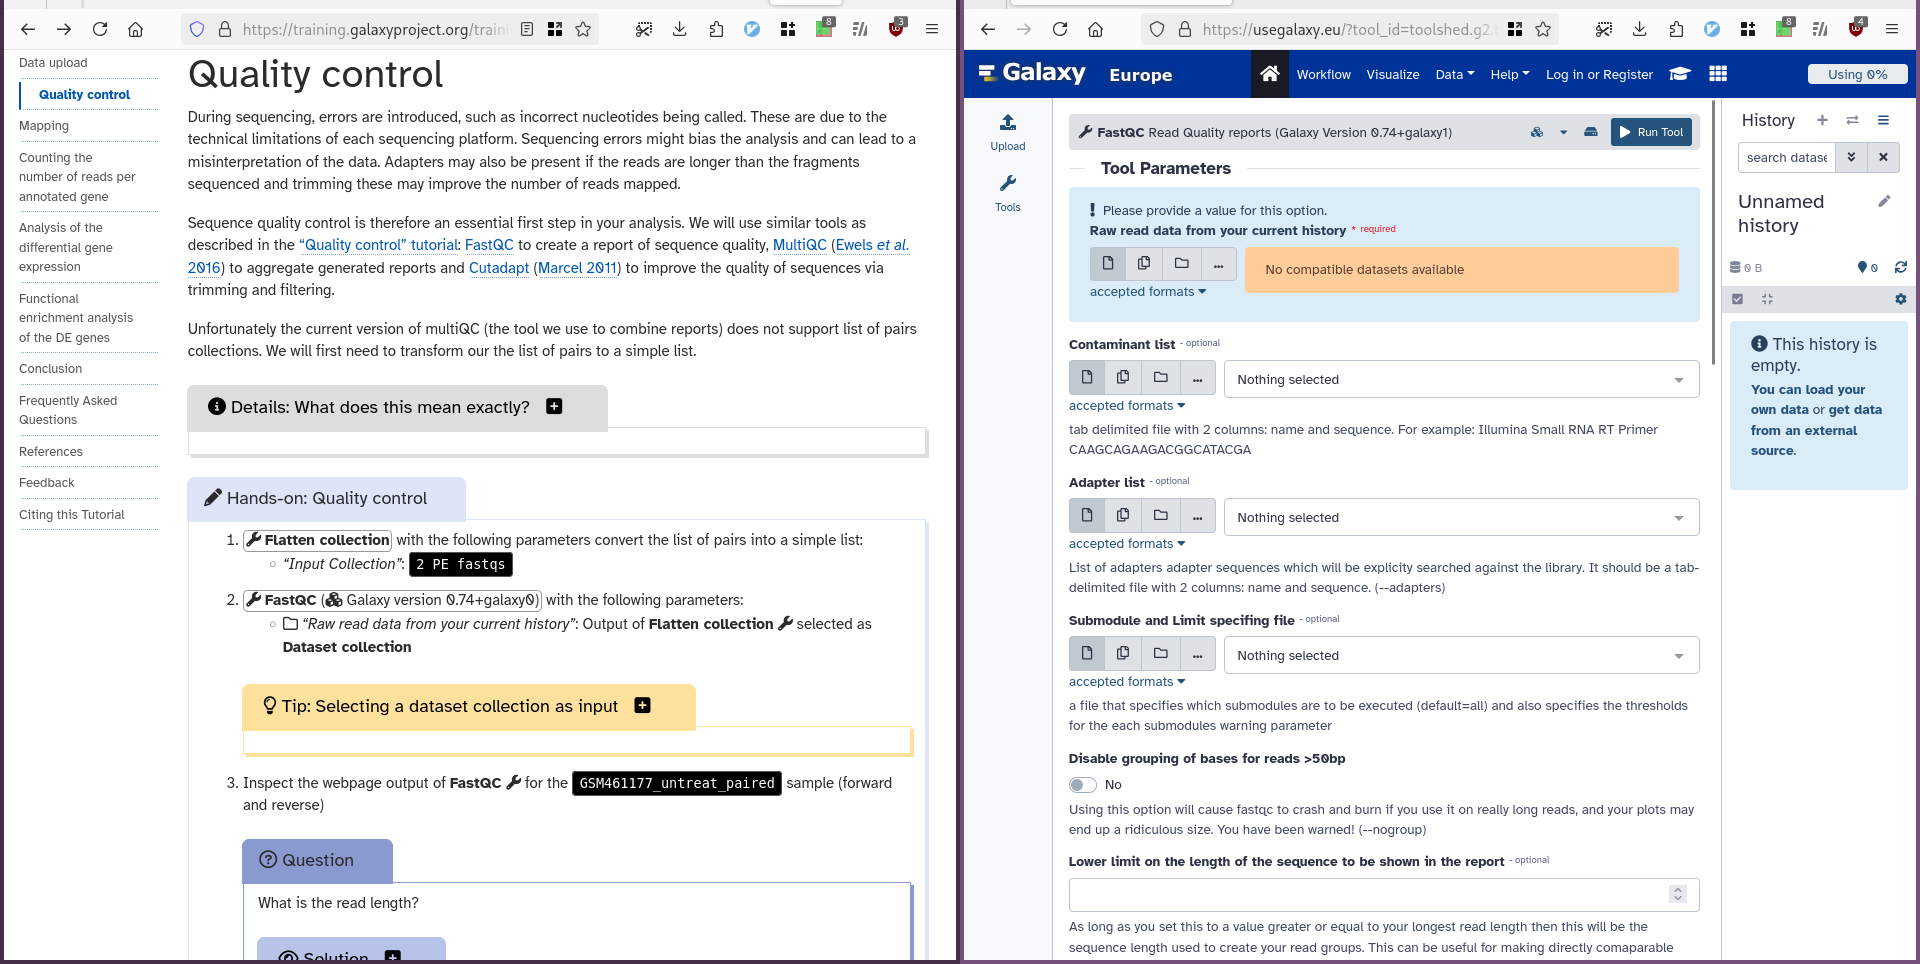Click the Galaxy home icon in navbar
The height and width of the screenshot is (964, 1920).
point(1269,74)
